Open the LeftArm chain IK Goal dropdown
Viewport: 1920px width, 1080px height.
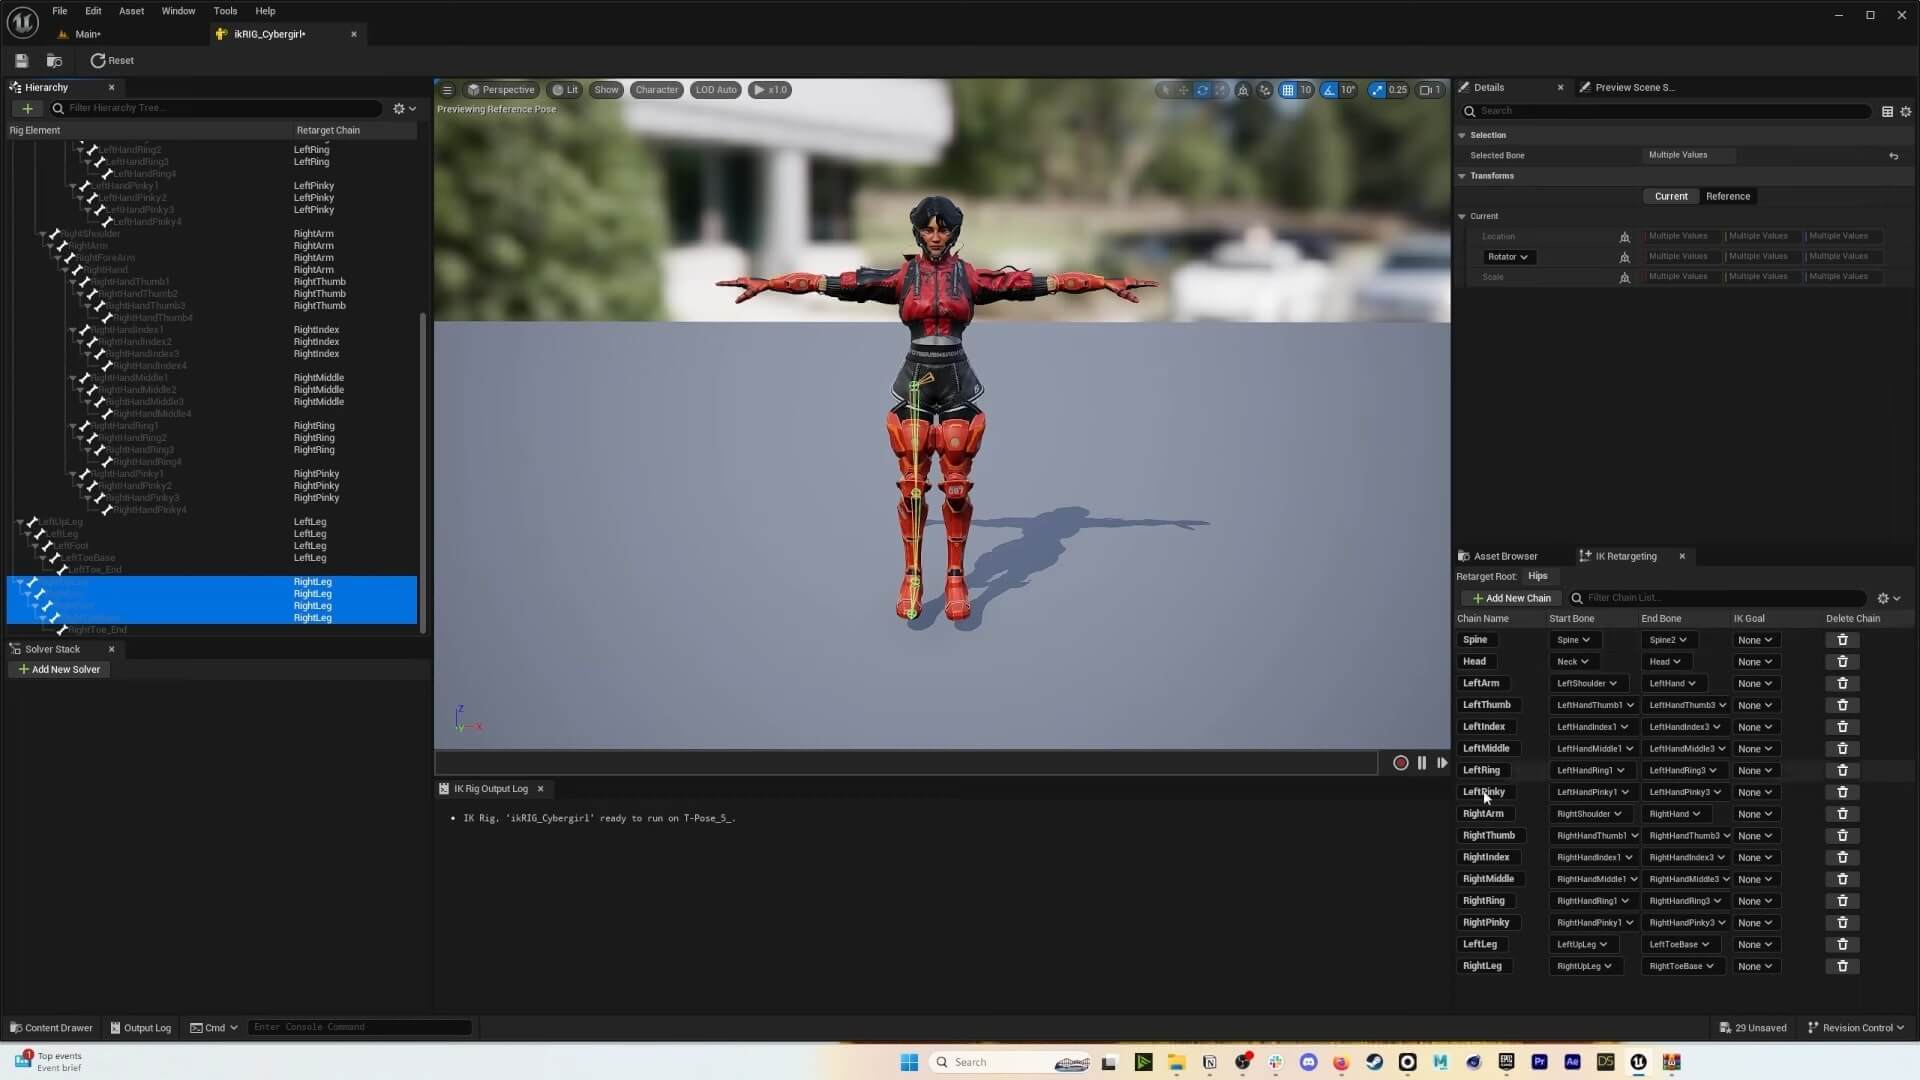[1755, 683]
